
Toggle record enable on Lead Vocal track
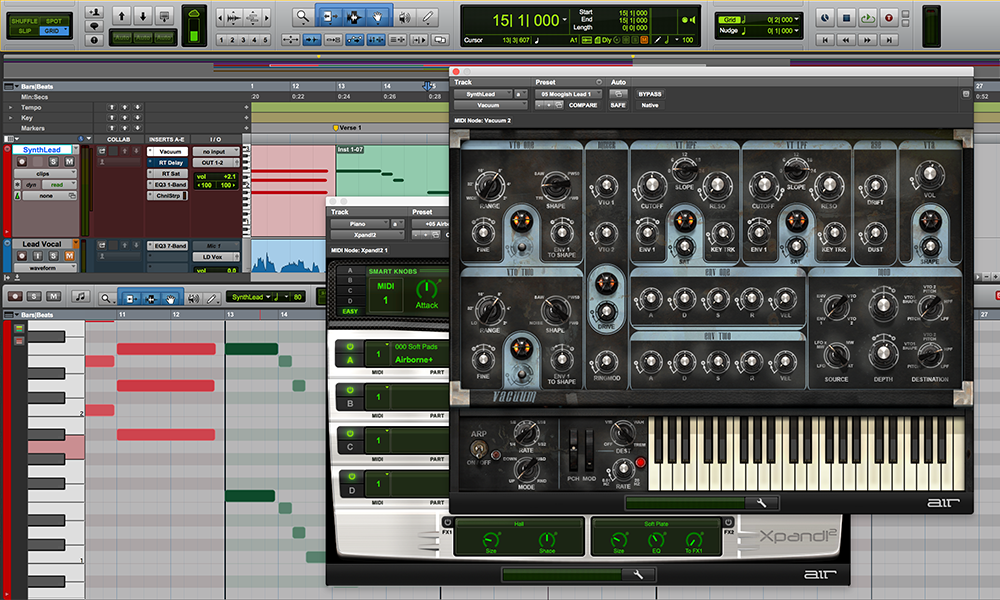pos(22,256)
